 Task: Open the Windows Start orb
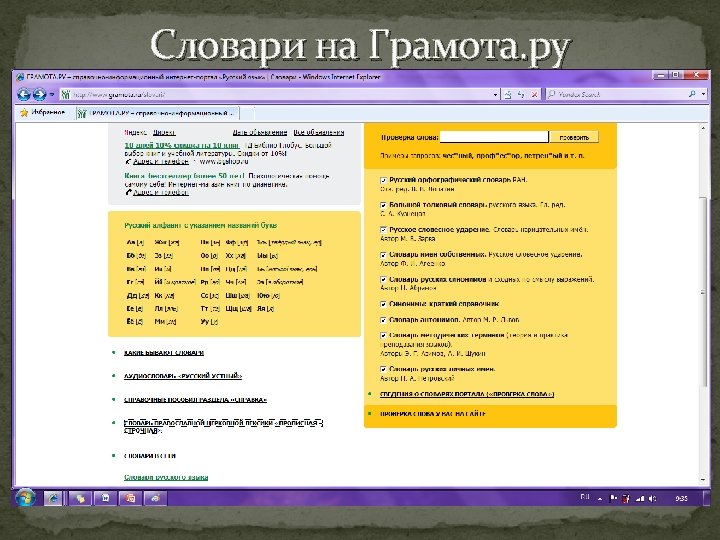coord(25,498)
